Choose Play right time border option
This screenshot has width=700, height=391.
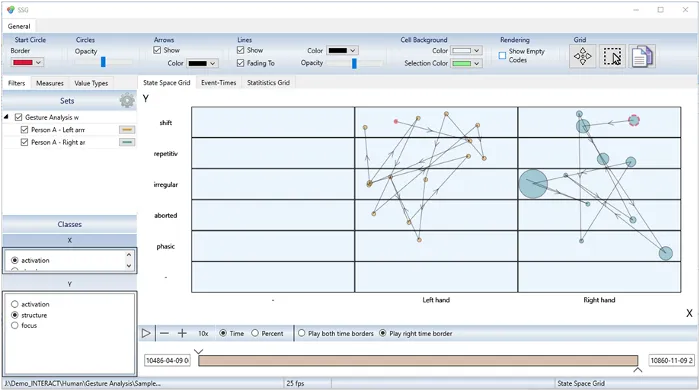[383, 333]
